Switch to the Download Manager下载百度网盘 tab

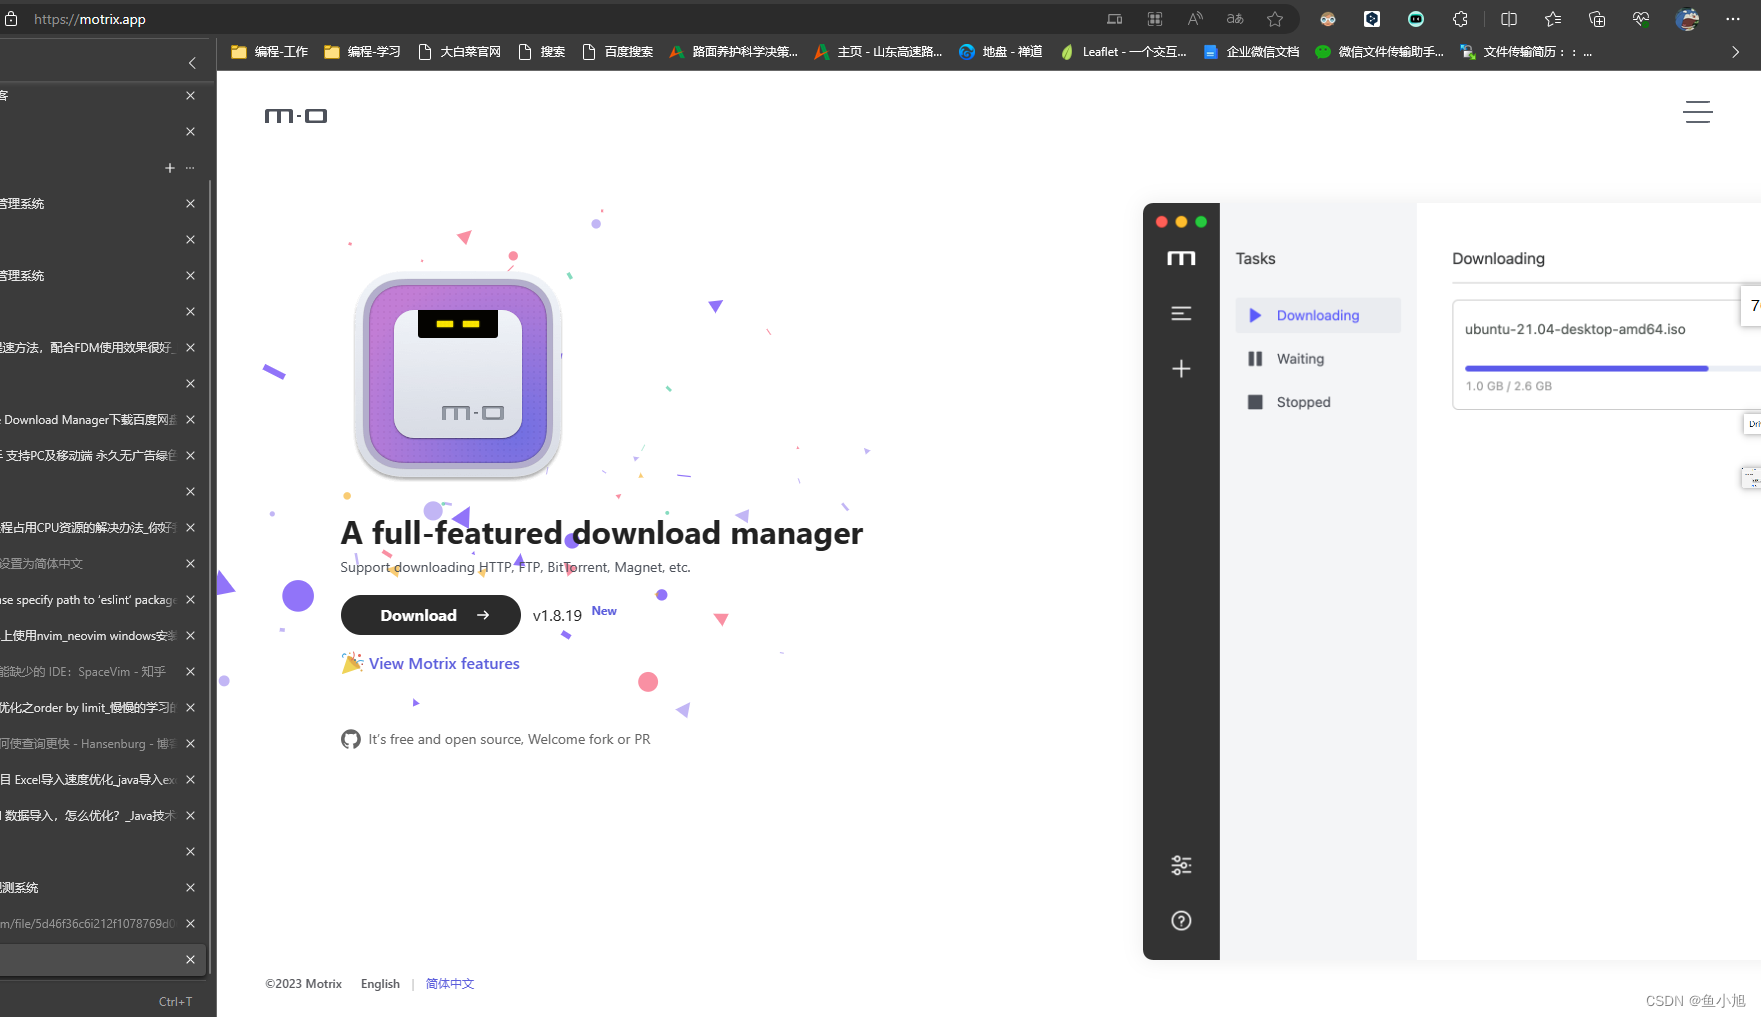point(89,420)
